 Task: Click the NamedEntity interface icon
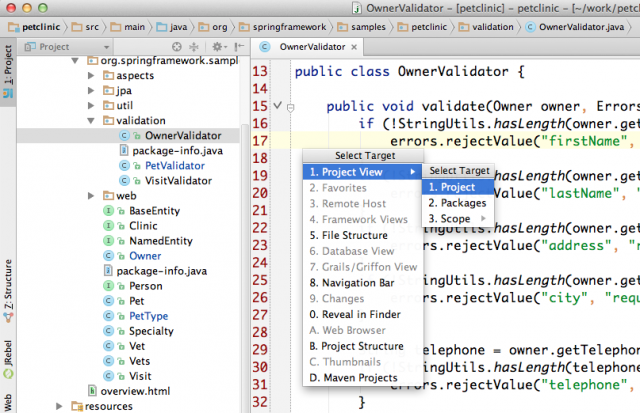[x=108, y=241]
